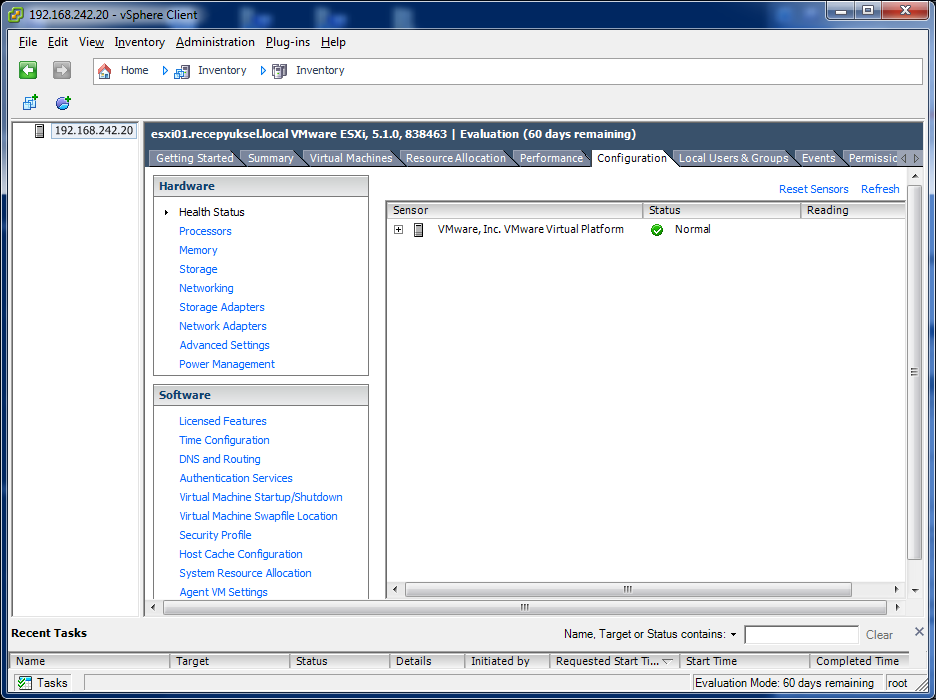Switch to the Local Users & Groups tab
The image size is (936, 700).
coord(734,158)
